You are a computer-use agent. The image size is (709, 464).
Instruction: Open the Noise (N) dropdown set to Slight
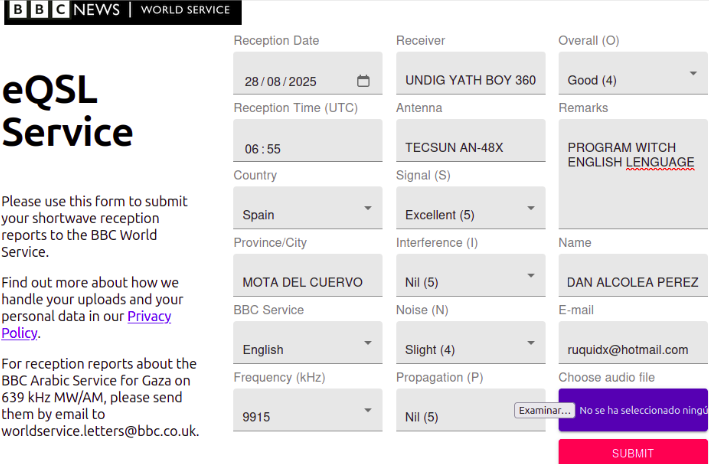(470, 343)
